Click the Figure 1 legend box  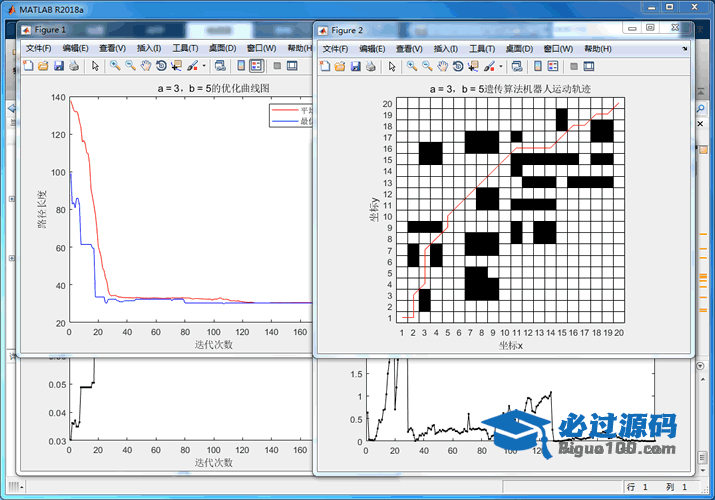[290, 115]
